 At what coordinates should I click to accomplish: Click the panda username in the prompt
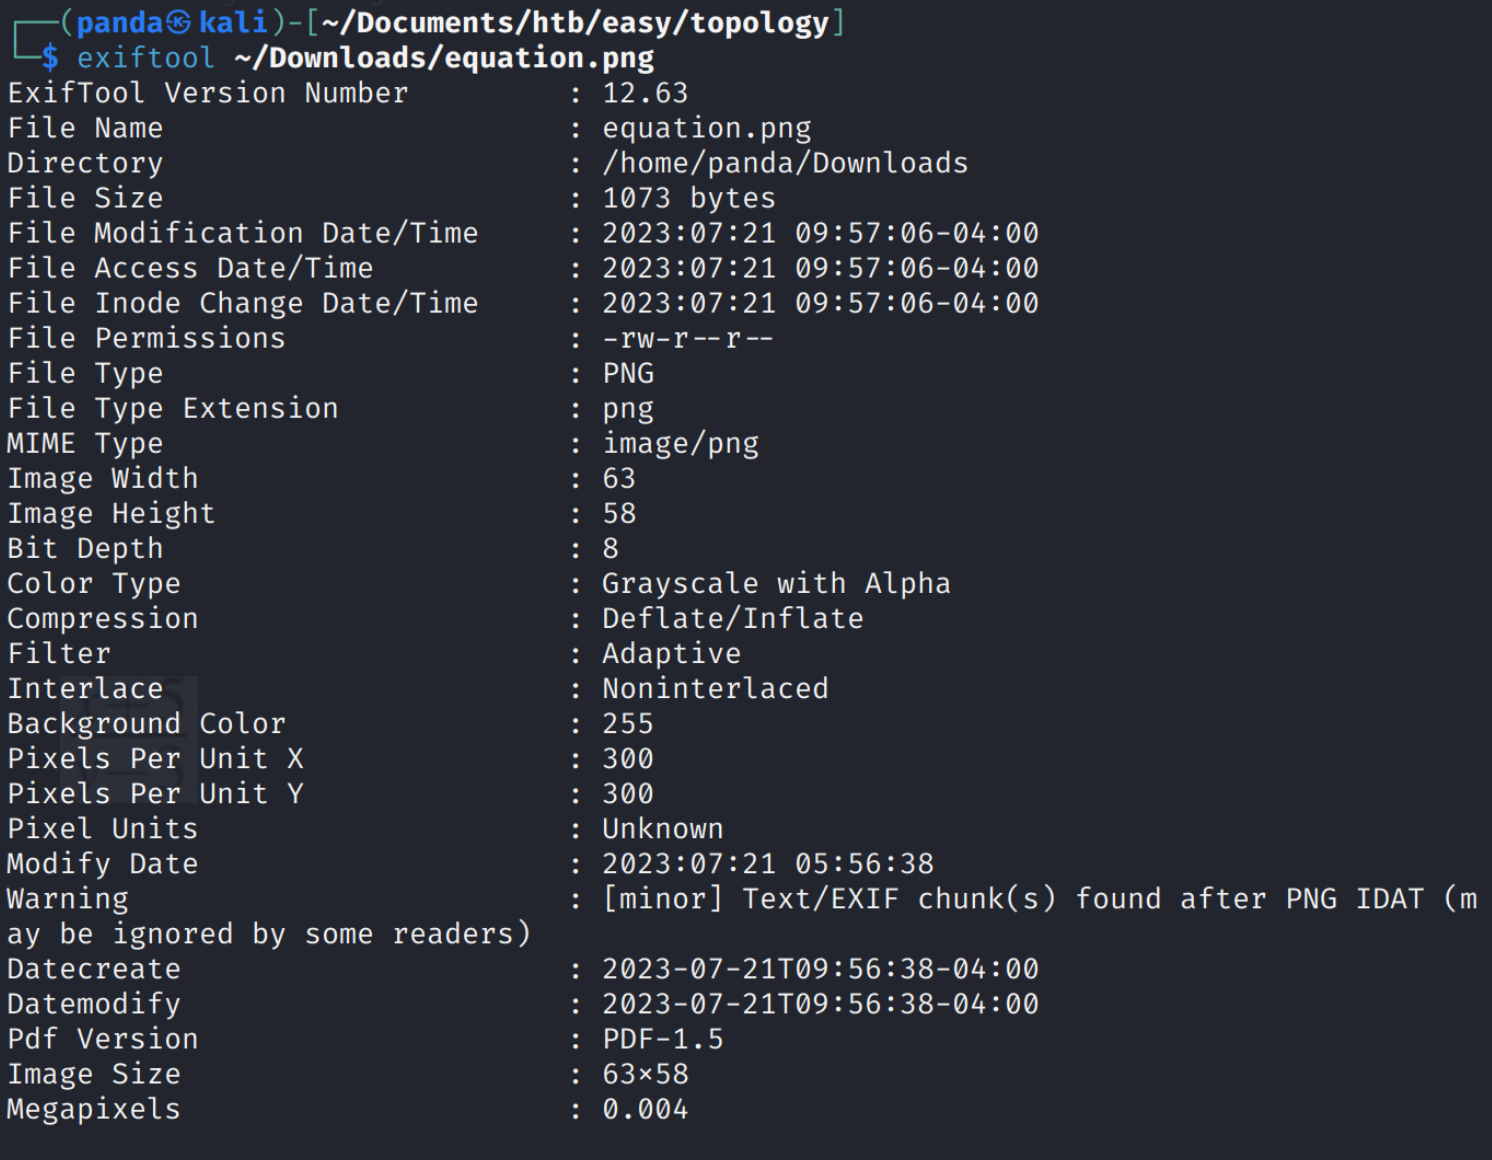click(x=119, y=22)
